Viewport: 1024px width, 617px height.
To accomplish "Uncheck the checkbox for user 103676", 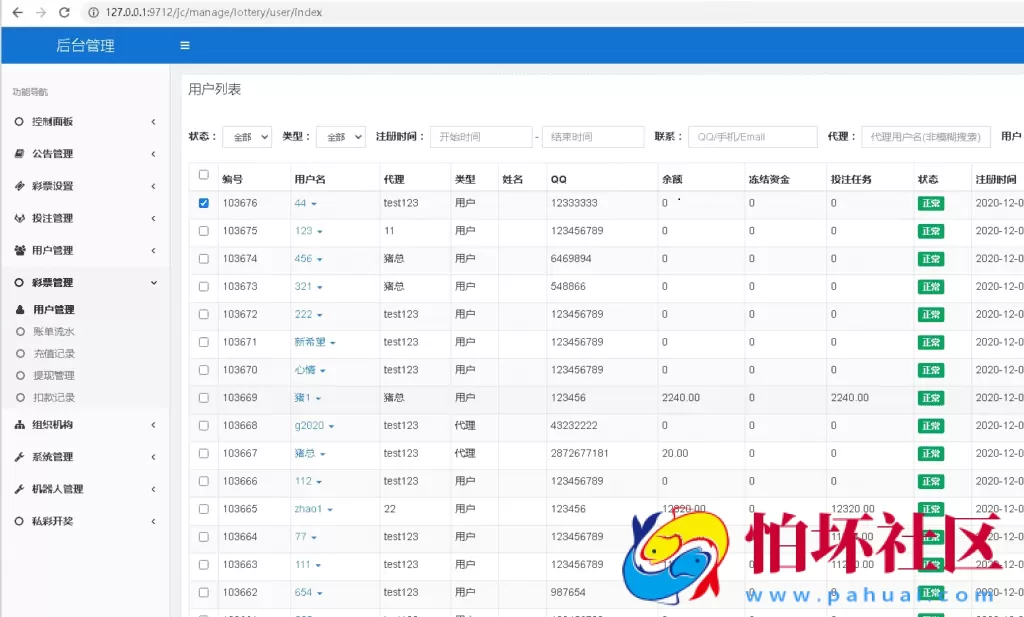I will click(x=203, y=203).
